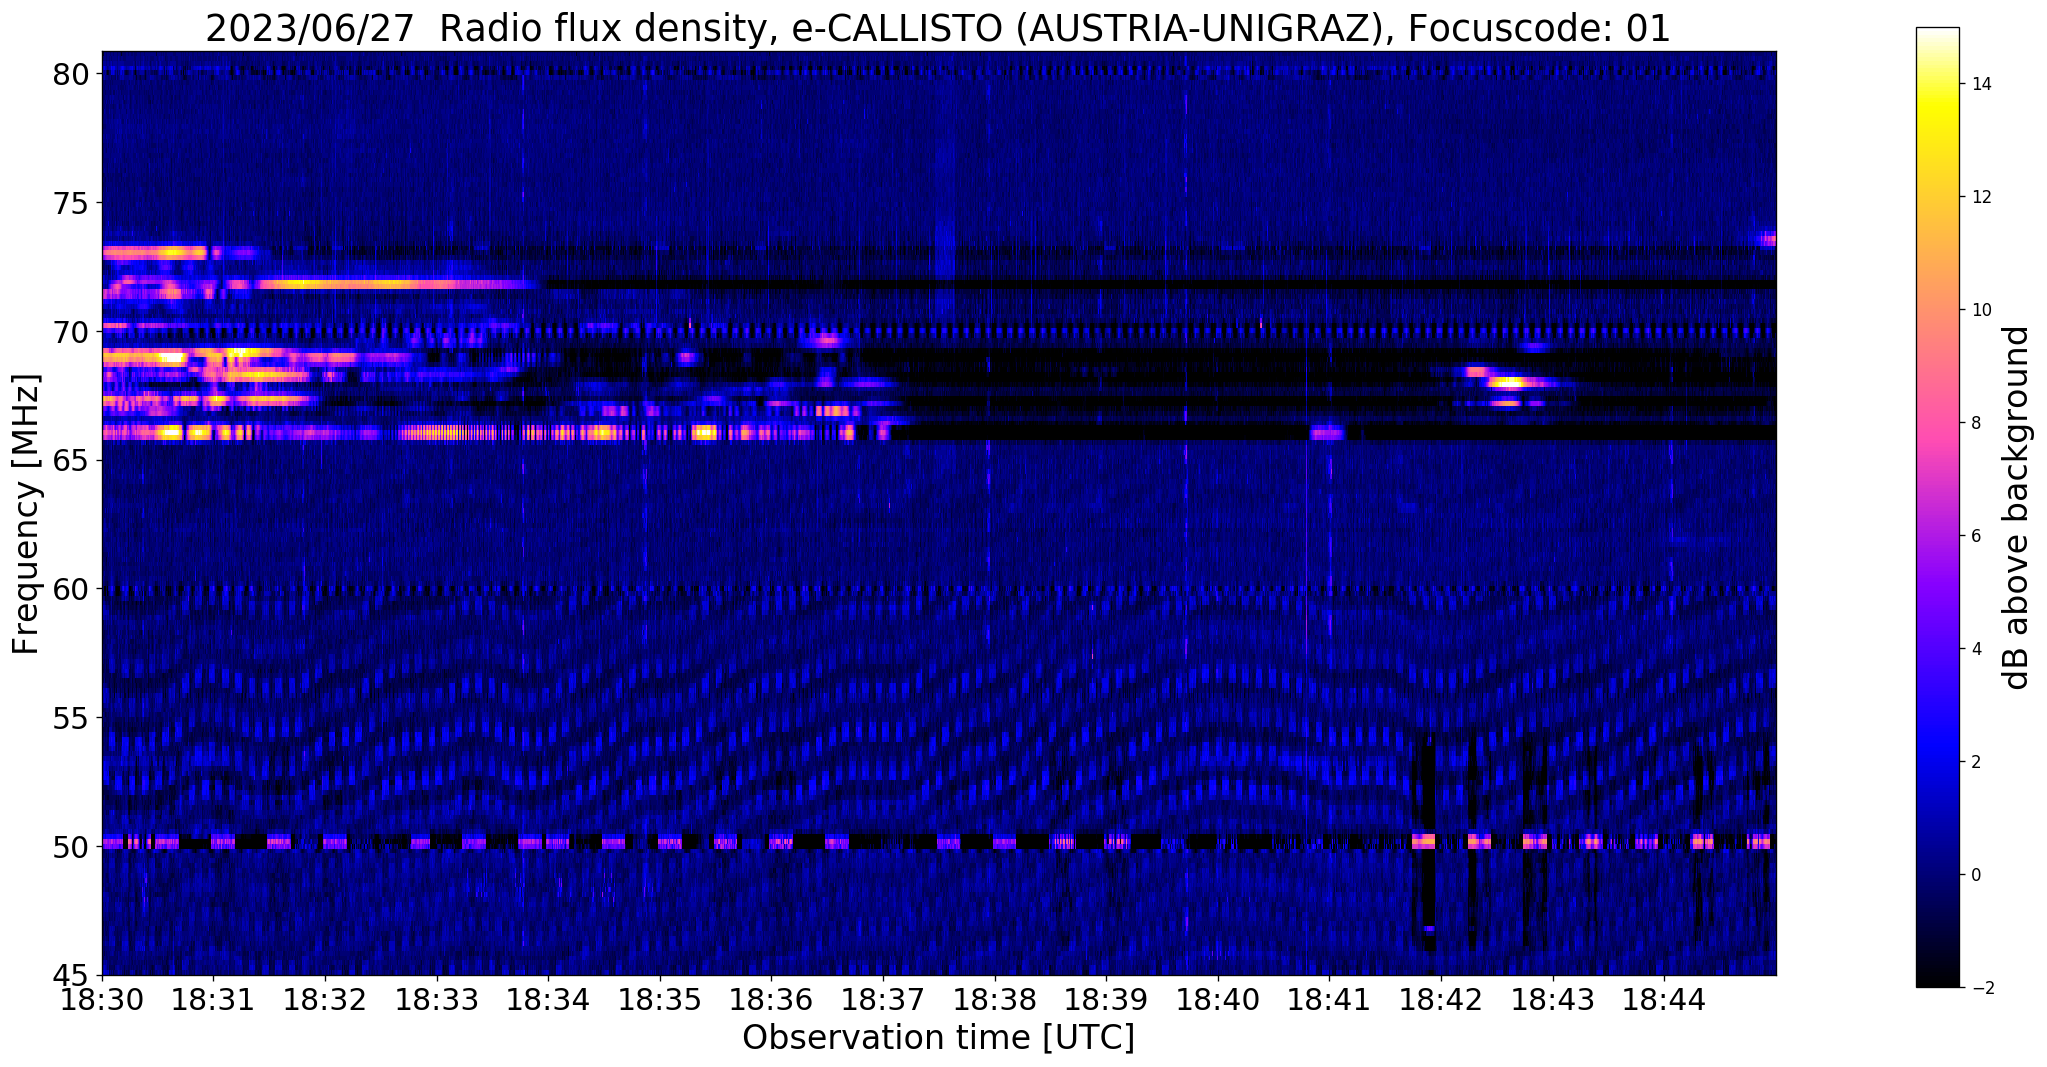Image resolution: width=2047 pixels, height=1067 pixels.
Task: Click the colorbar tick label 4
Action: tap(1975, 649)
